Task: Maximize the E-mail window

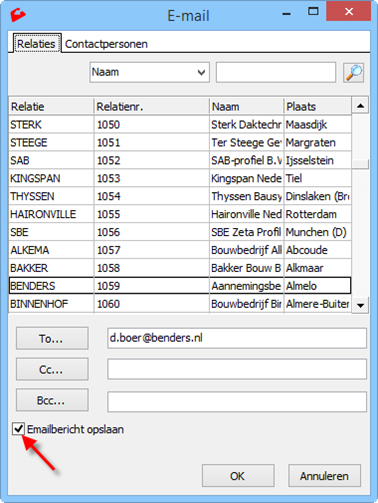Action: click(313, 12)
